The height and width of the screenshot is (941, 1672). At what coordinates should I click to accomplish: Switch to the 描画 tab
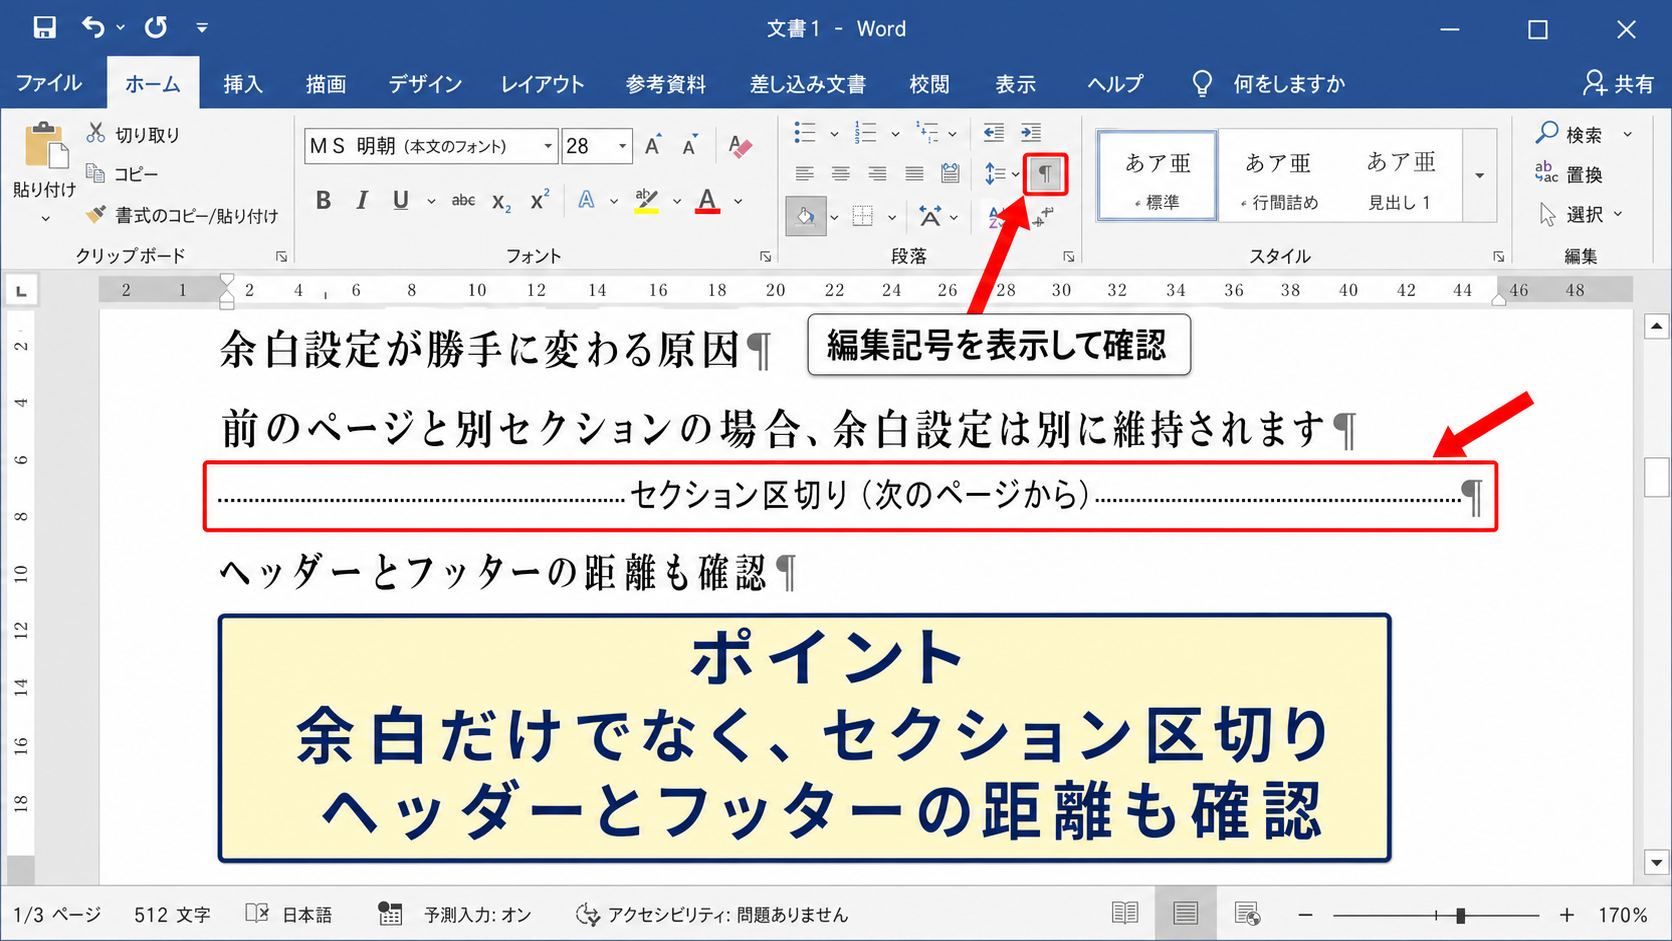(326, 84)
